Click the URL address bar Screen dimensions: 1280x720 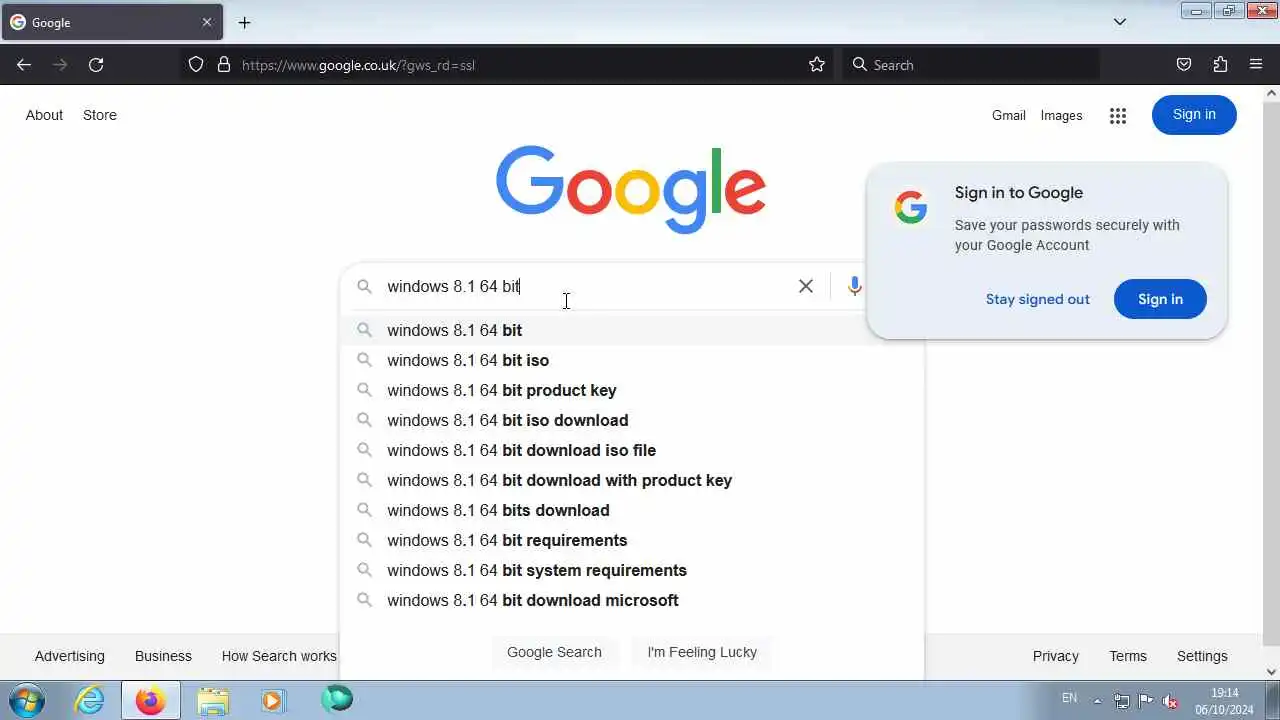point(510,65)
